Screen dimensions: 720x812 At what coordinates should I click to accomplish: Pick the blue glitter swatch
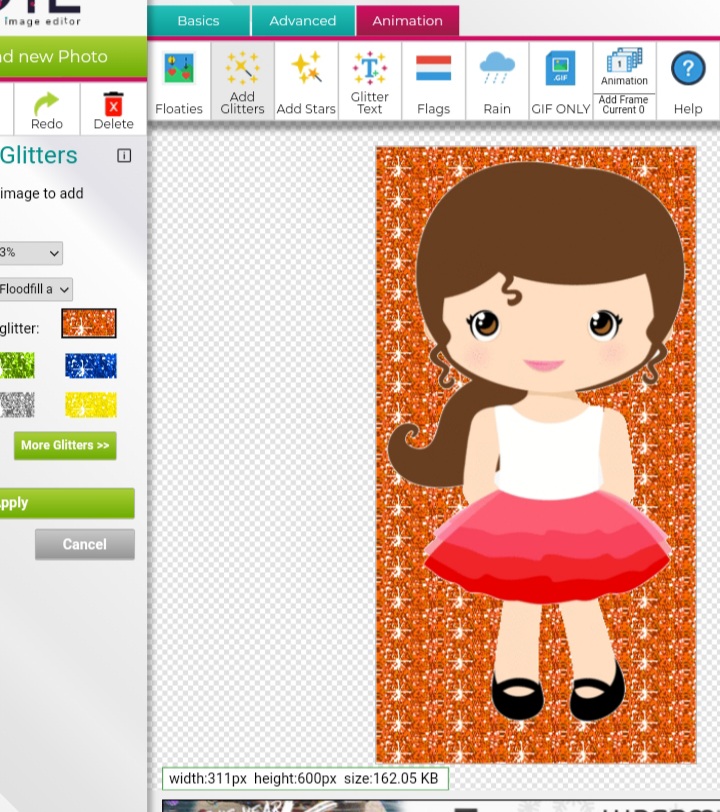(90, 366)
